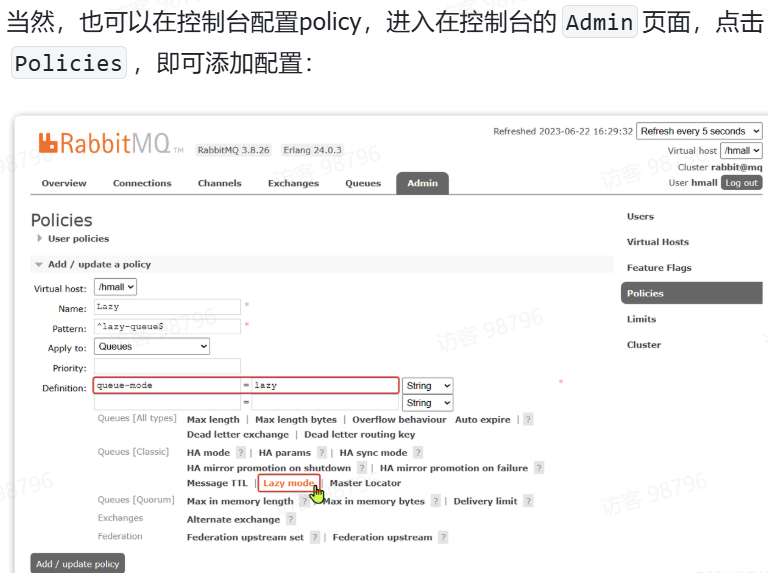The width and height of the screenshot is (768, 573).
Task: Focus the Pattern input field
Action: click(x=167, y=326)
